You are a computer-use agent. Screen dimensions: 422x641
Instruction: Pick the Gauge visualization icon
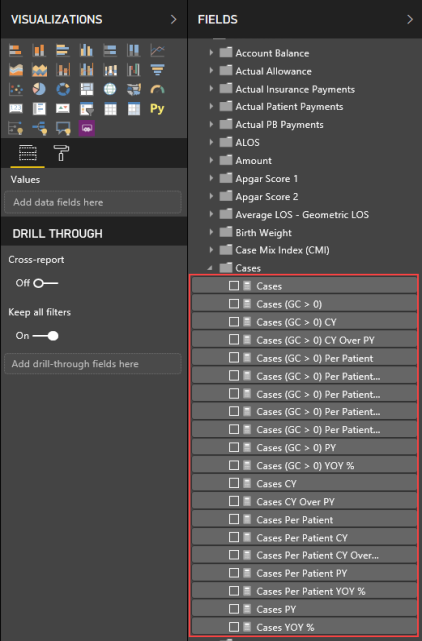(157, 89)
